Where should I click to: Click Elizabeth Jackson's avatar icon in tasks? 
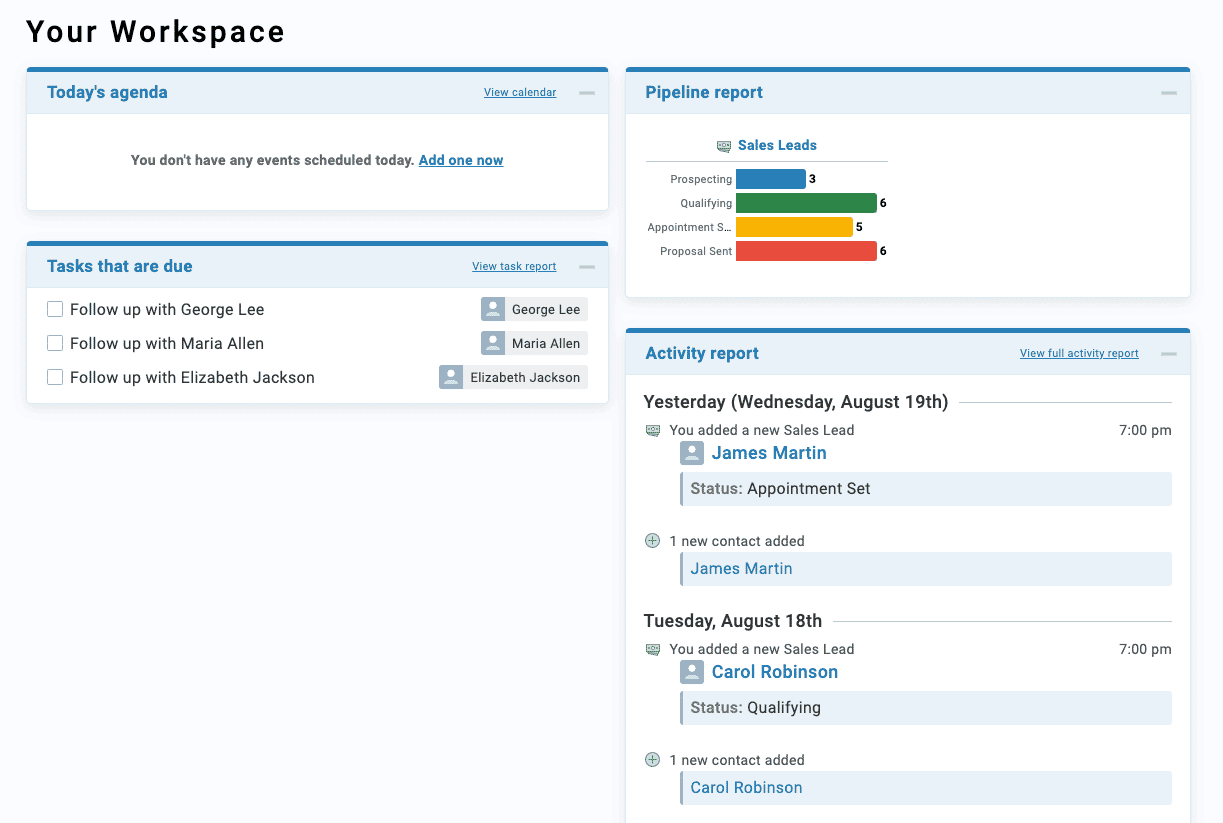451,377
